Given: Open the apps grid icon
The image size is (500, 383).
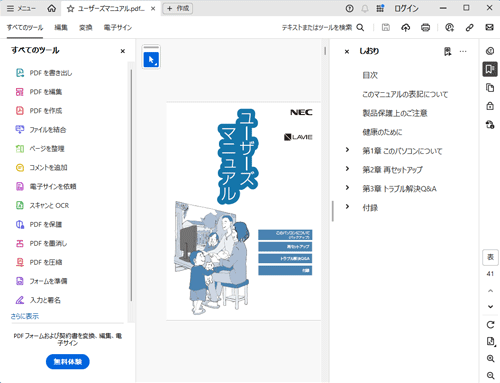Looking at the screenshot, I should [x=380, y=8].
